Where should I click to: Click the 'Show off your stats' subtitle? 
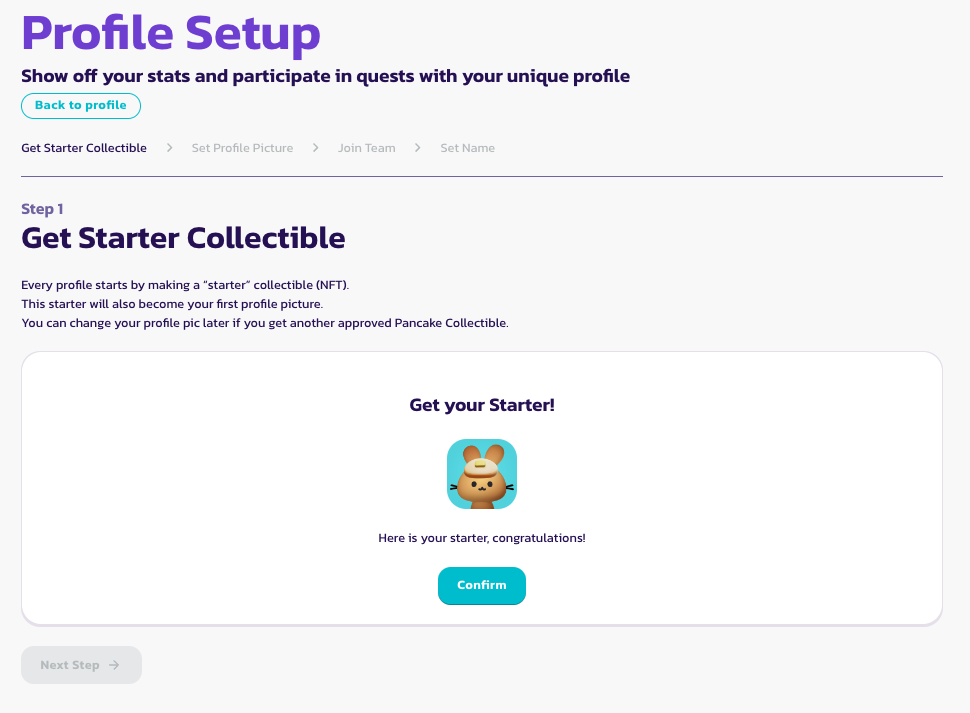[x=325, y=76]
